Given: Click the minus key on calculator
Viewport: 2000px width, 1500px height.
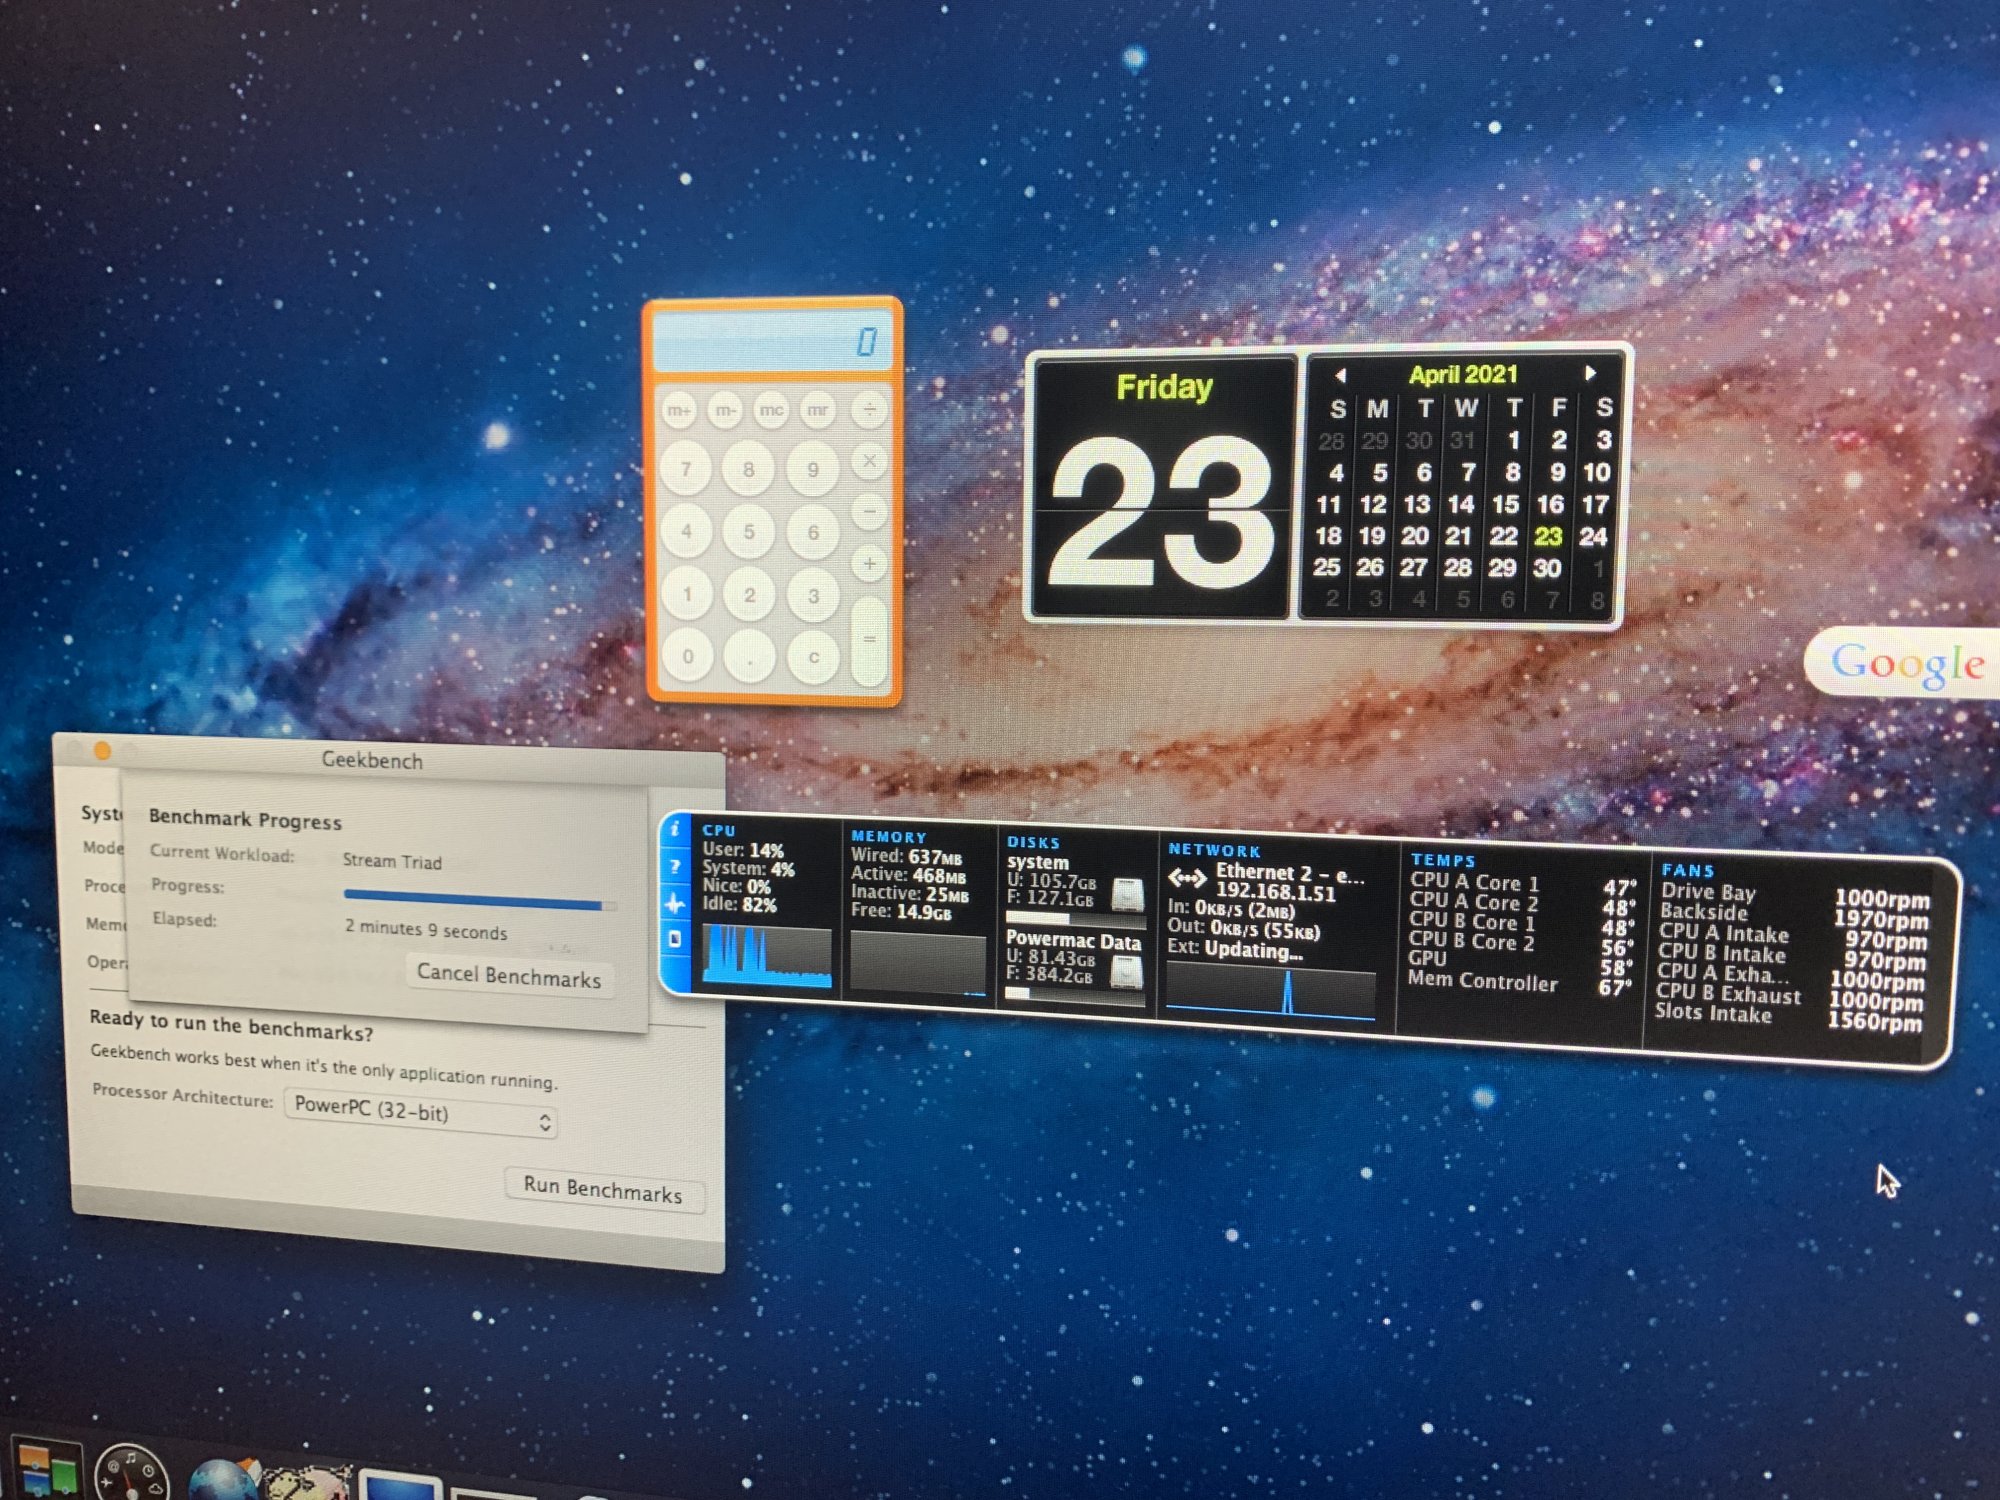Looking at the screenshot, I should (870, 512).
